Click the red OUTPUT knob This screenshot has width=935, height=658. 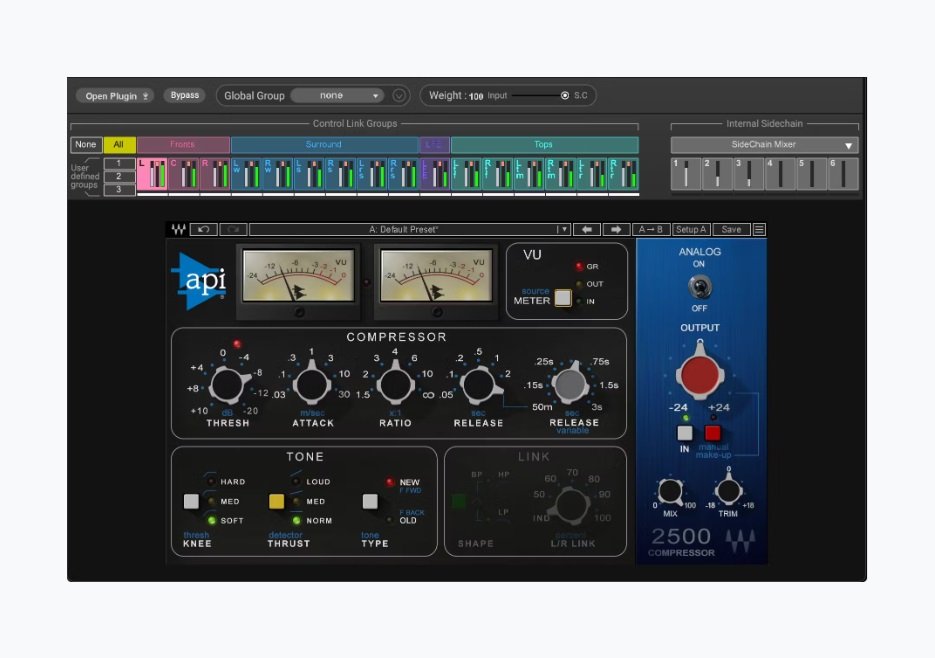coord(700,373)
